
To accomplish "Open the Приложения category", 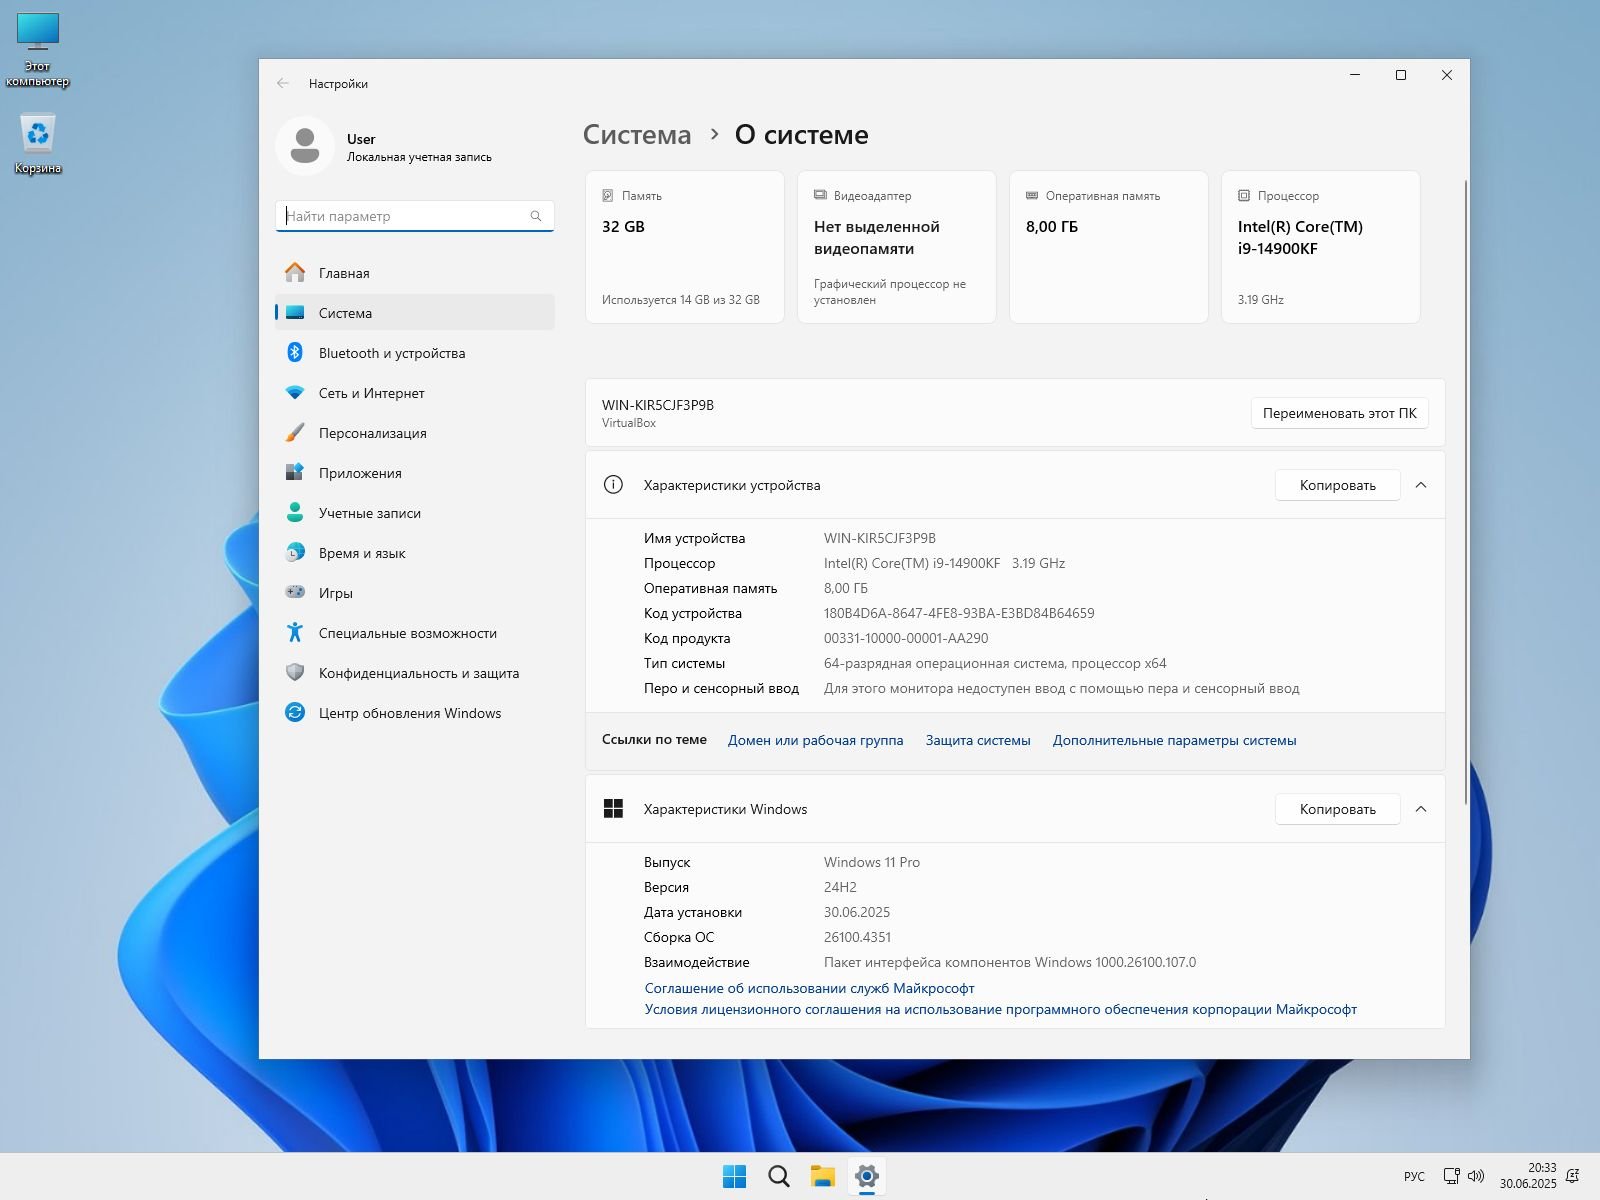I will click(x=415, y=473).
